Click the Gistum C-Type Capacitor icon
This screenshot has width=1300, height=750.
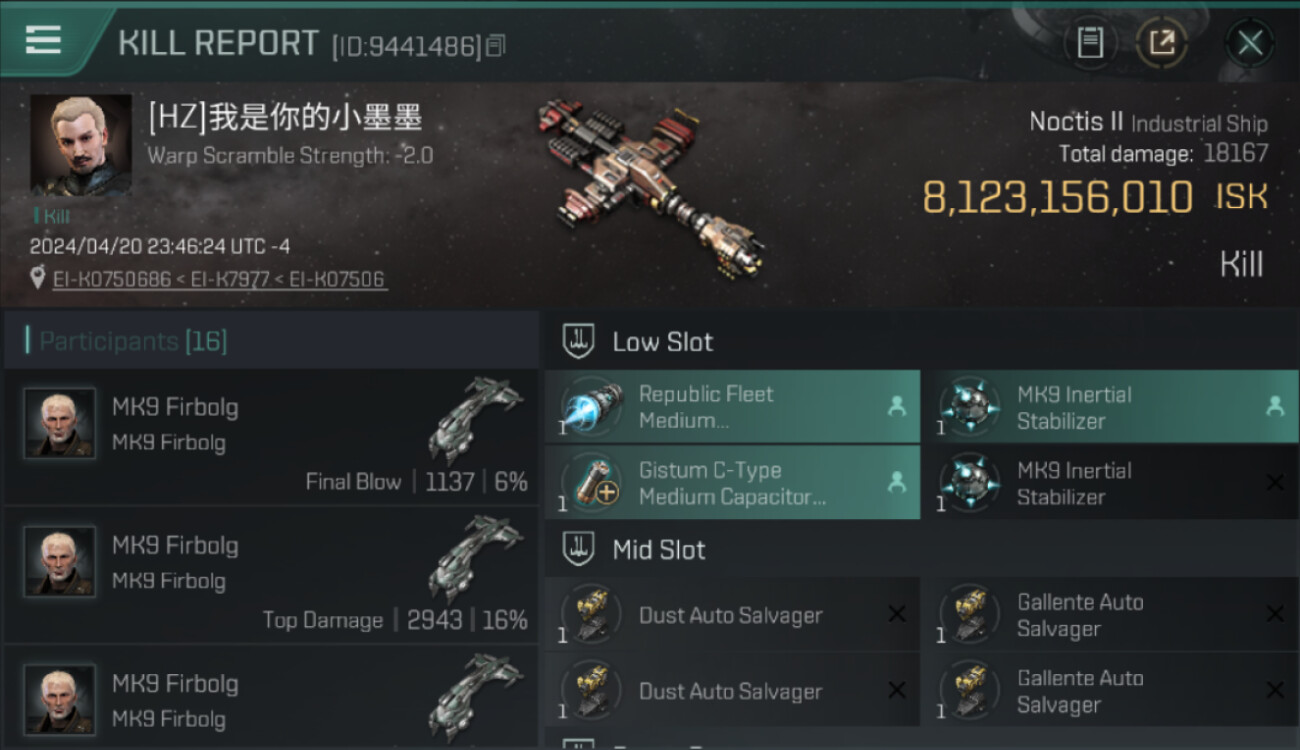click(x=590, y=483)
